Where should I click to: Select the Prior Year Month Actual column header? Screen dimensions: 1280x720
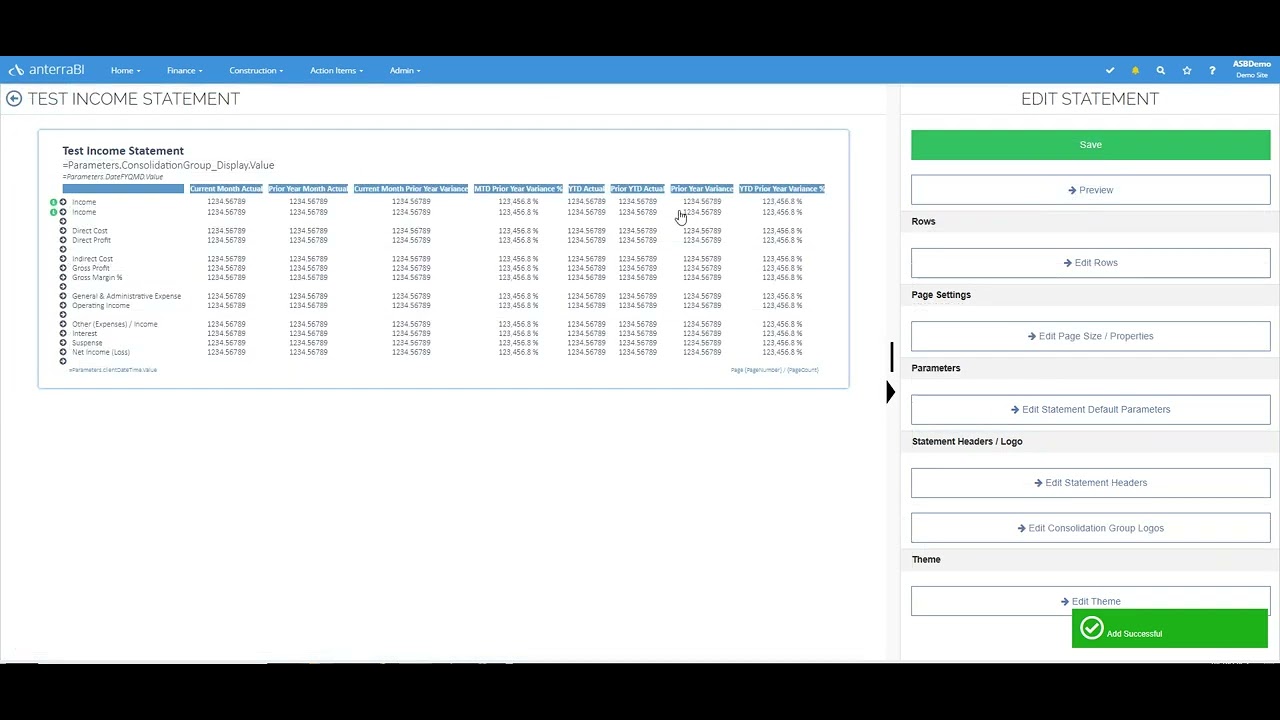coord(308,189)
